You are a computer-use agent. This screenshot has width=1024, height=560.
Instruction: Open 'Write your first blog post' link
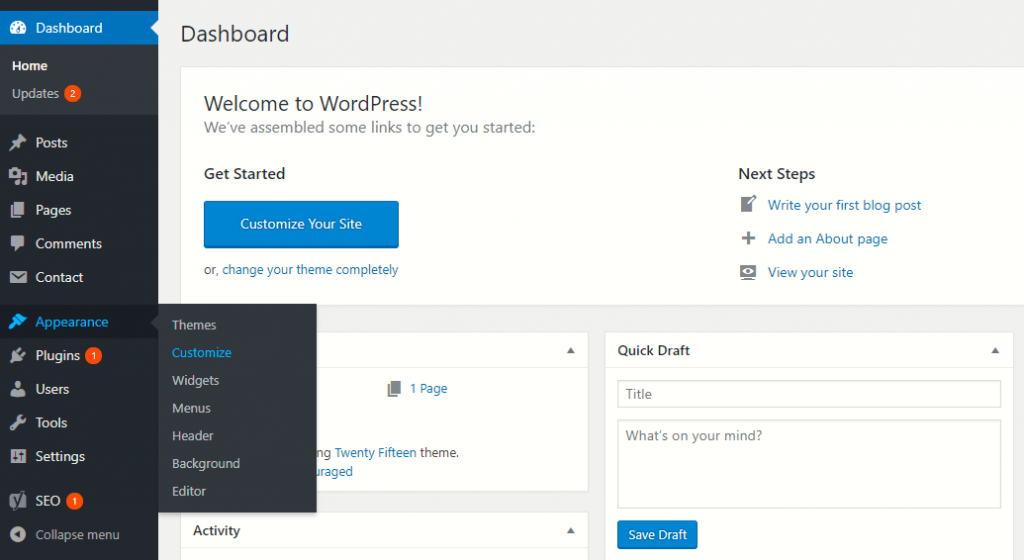(x=844, y=205)
